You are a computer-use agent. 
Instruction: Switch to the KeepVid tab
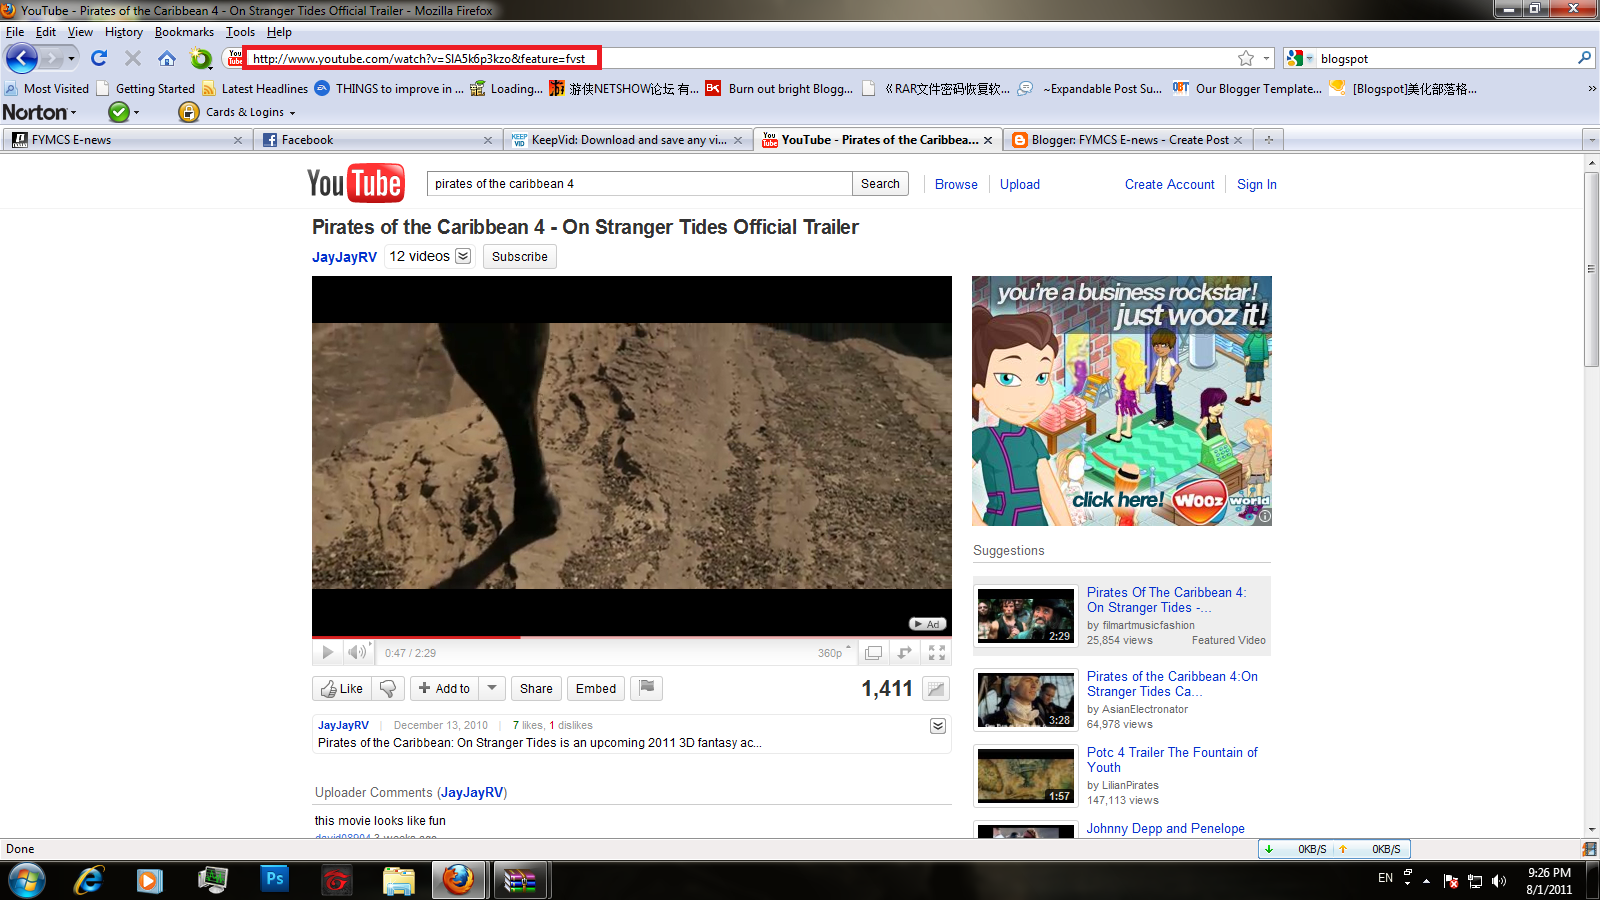click(629, 140)
